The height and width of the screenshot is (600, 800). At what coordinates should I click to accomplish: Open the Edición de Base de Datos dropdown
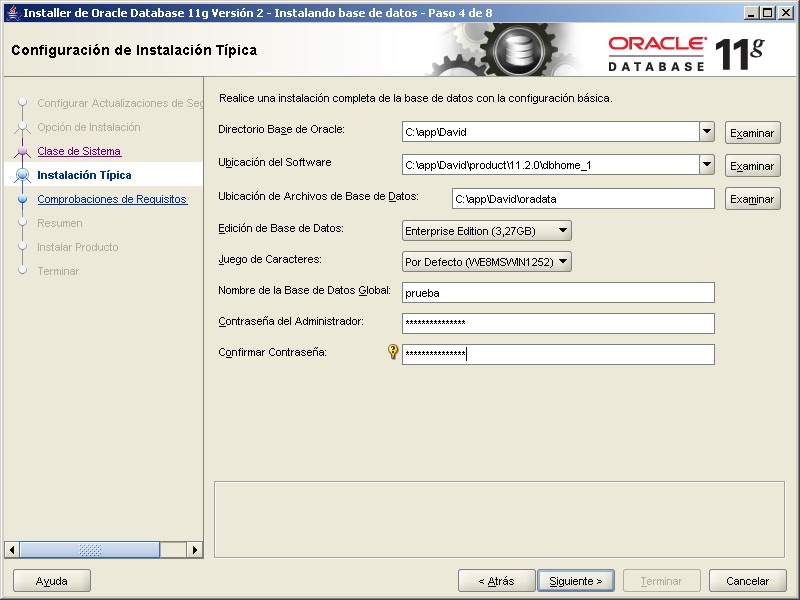click(x=487, y=231)
